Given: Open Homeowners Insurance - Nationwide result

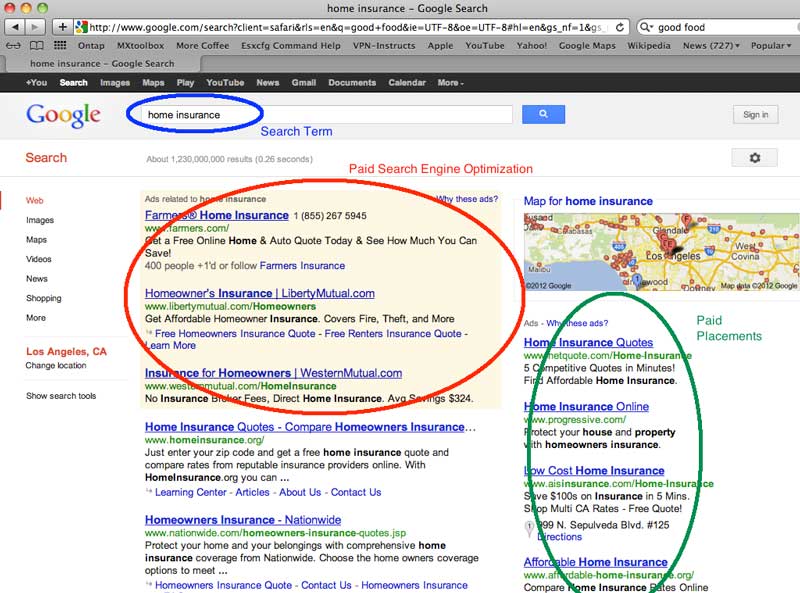Looking at the screenshot, I should pos(243,520).
